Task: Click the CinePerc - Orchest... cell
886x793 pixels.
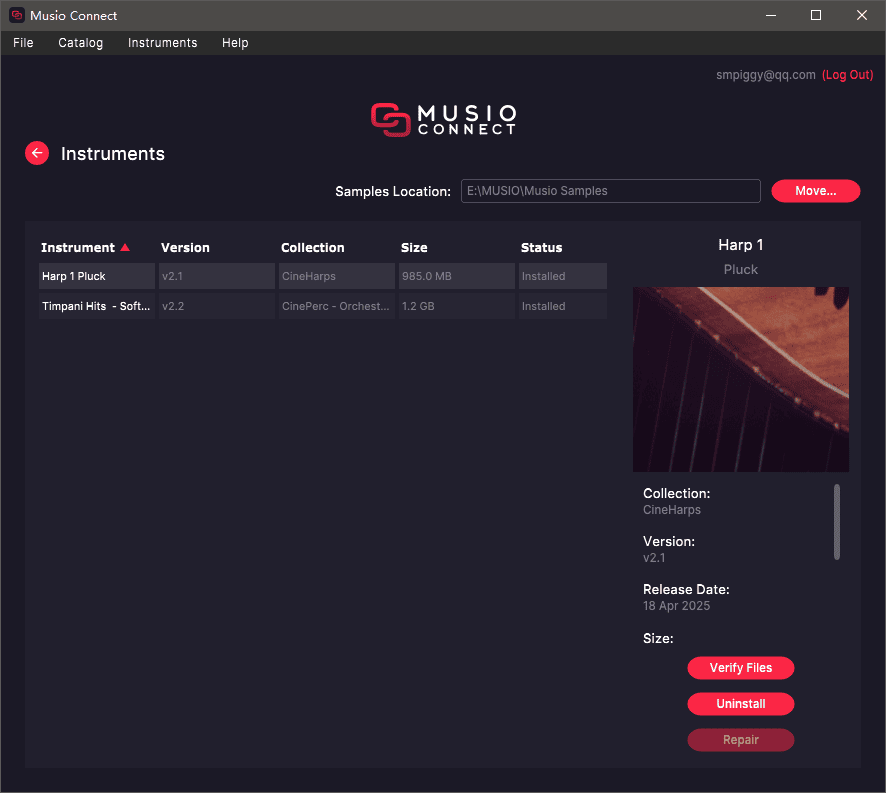Action: point(337,306)
